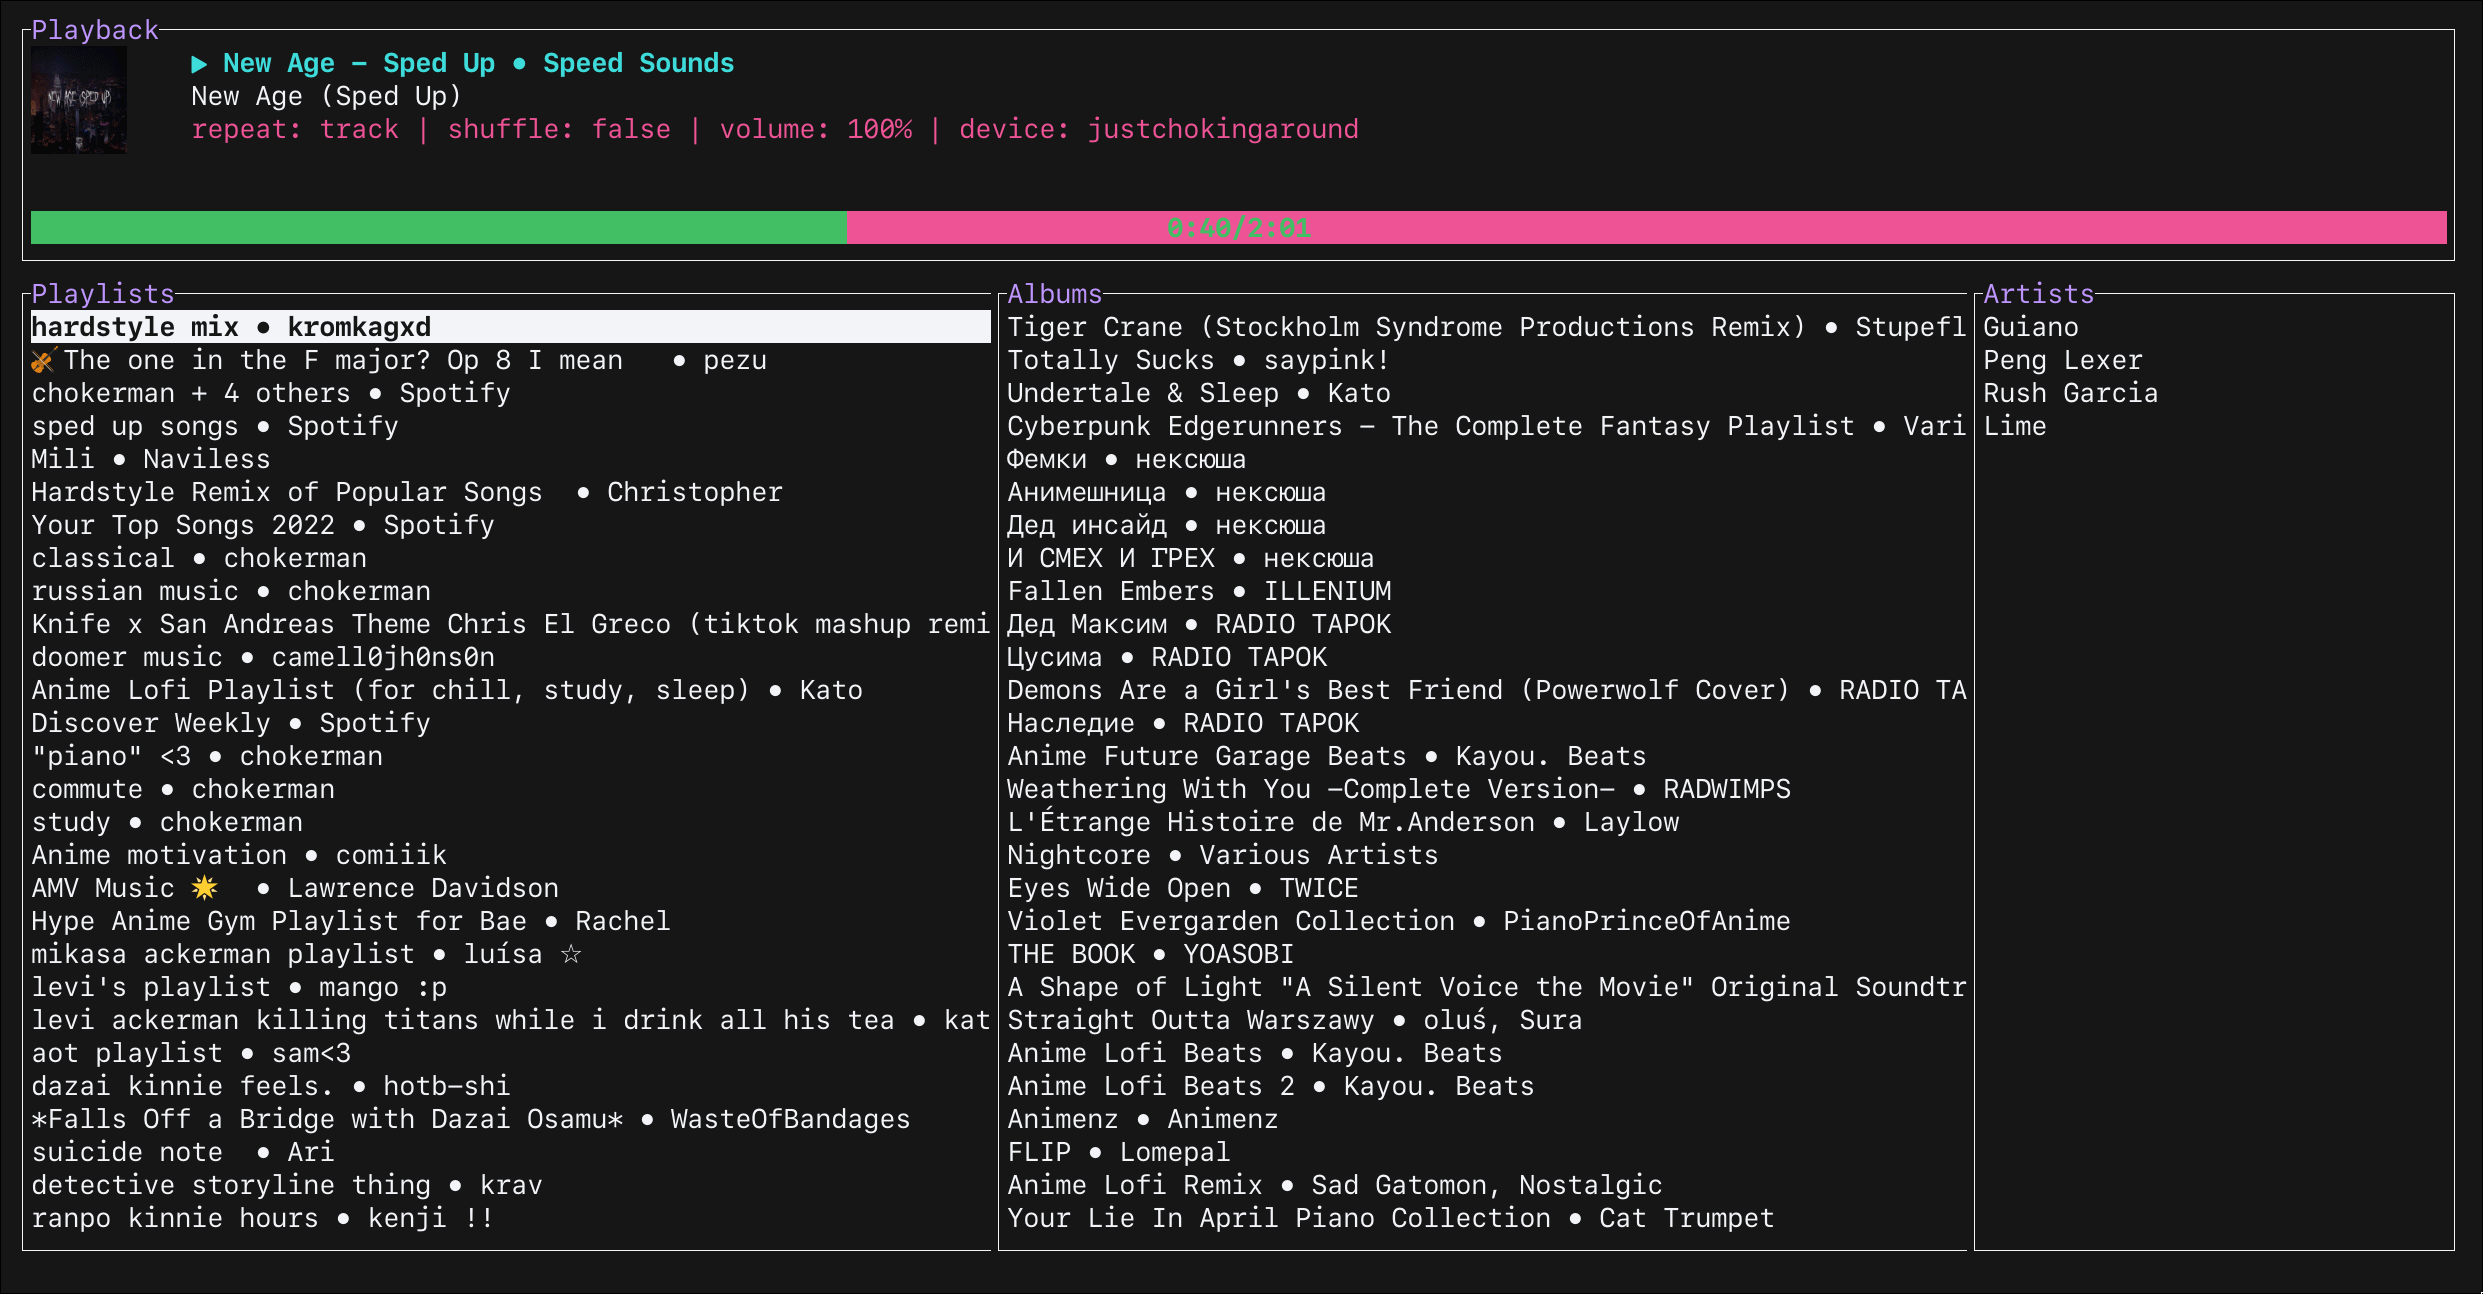Select the hardstyle mix playlist by kromkagxd
The width and height of the screenshot is (2483, 1294).
point(231,327)
